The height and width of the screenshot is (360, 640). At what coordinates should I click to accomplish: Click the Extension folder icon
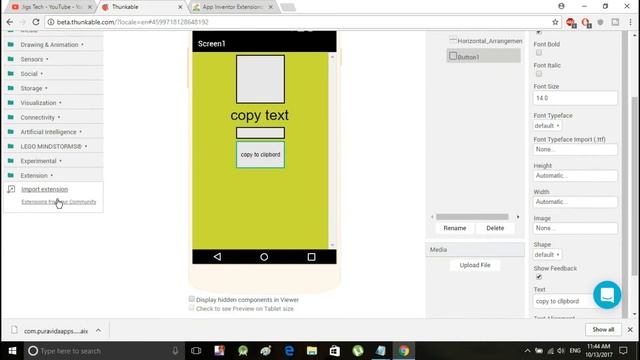tap(11, 175)
